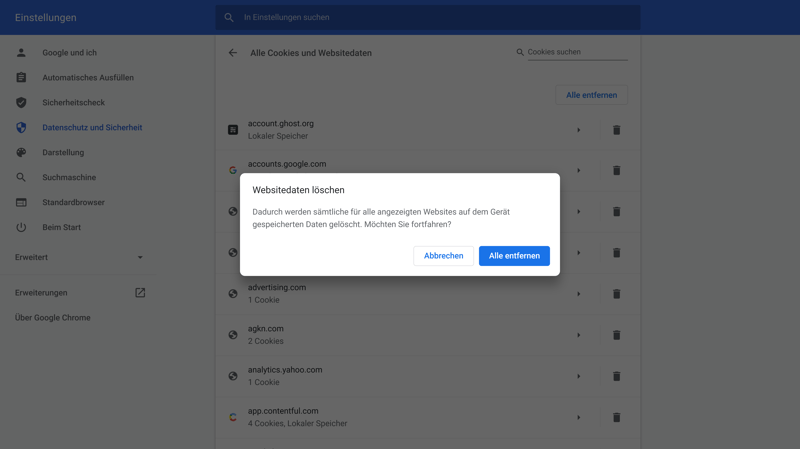Click Abbrechen to cancel the dialog
Screen dimensions: 800x449
[x=443, y=256]
